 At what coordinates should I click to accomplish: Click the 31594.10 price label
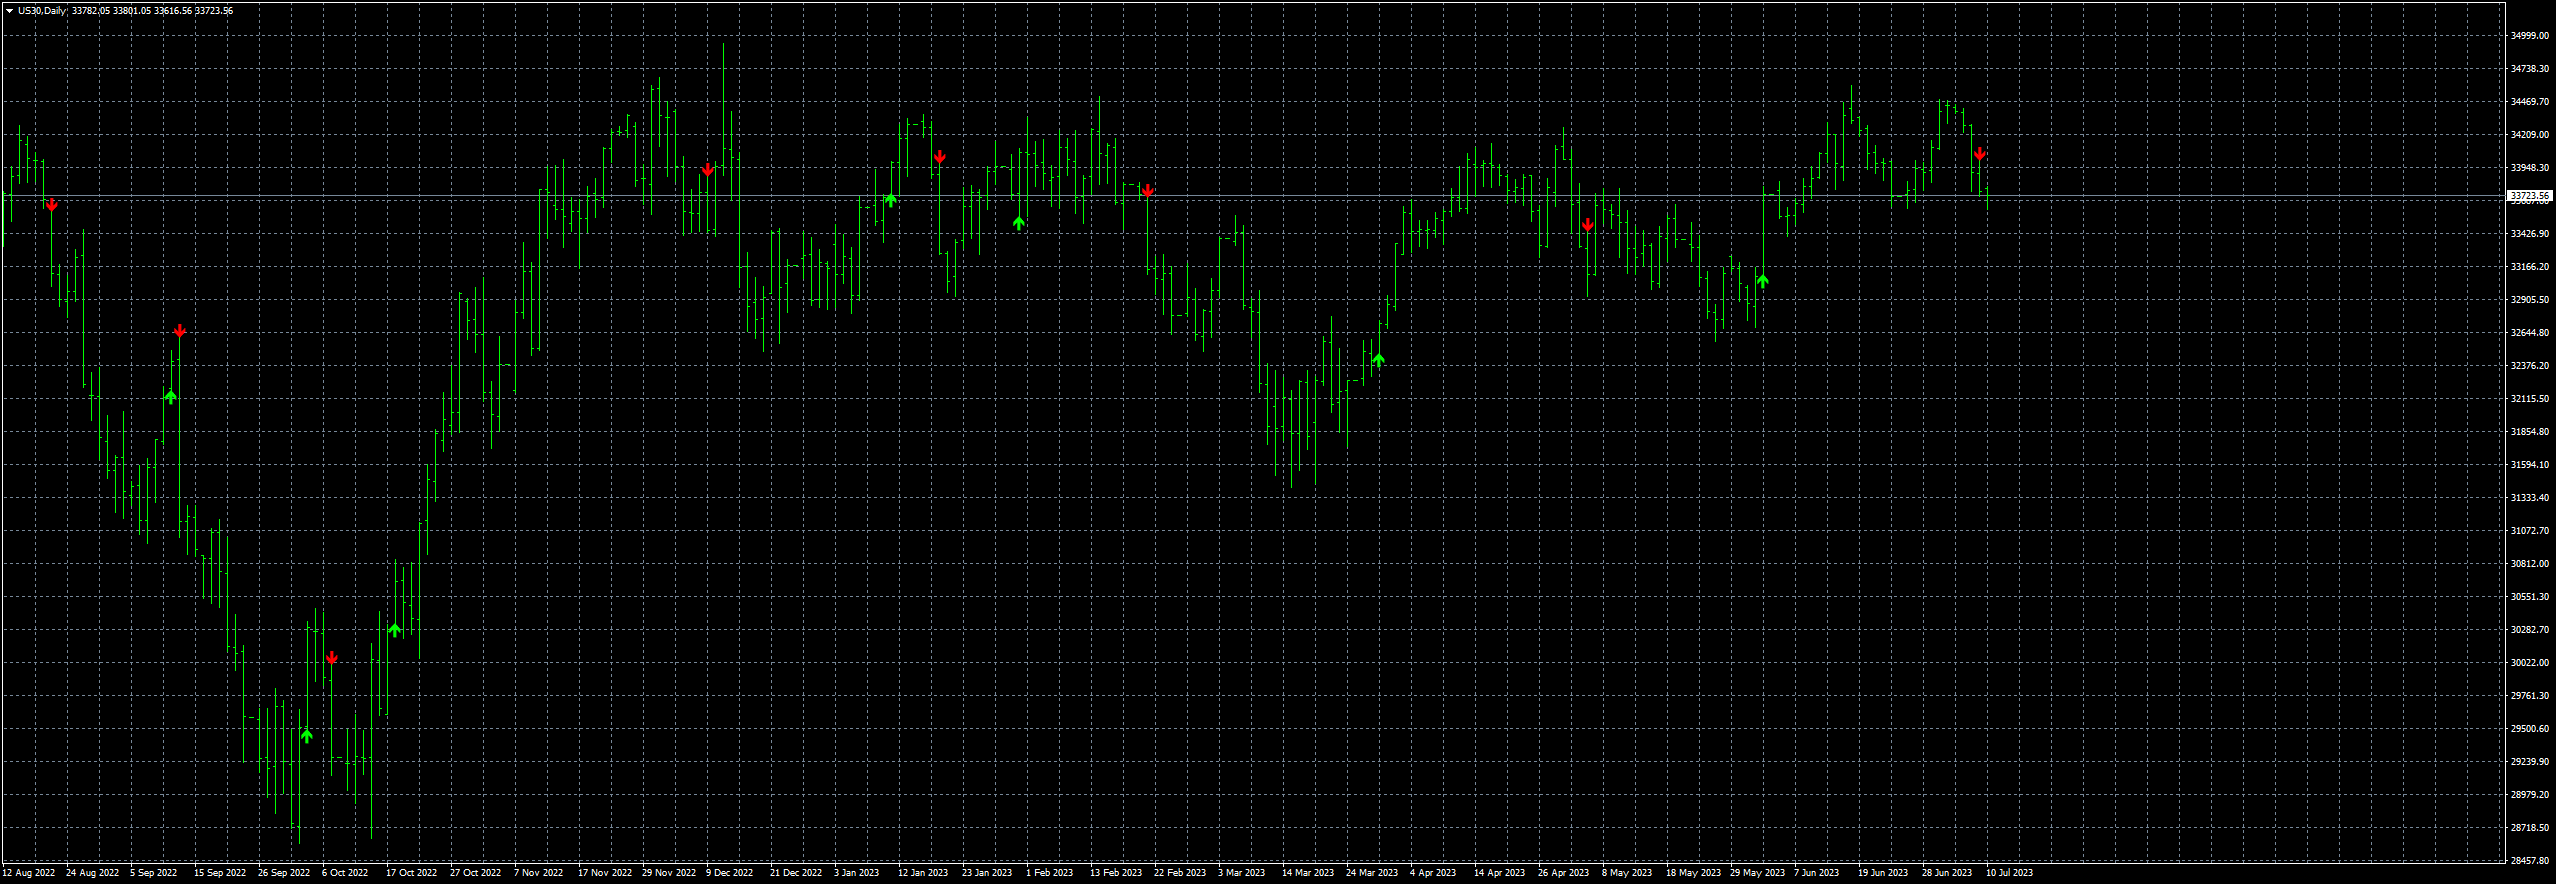(2530, 465)
